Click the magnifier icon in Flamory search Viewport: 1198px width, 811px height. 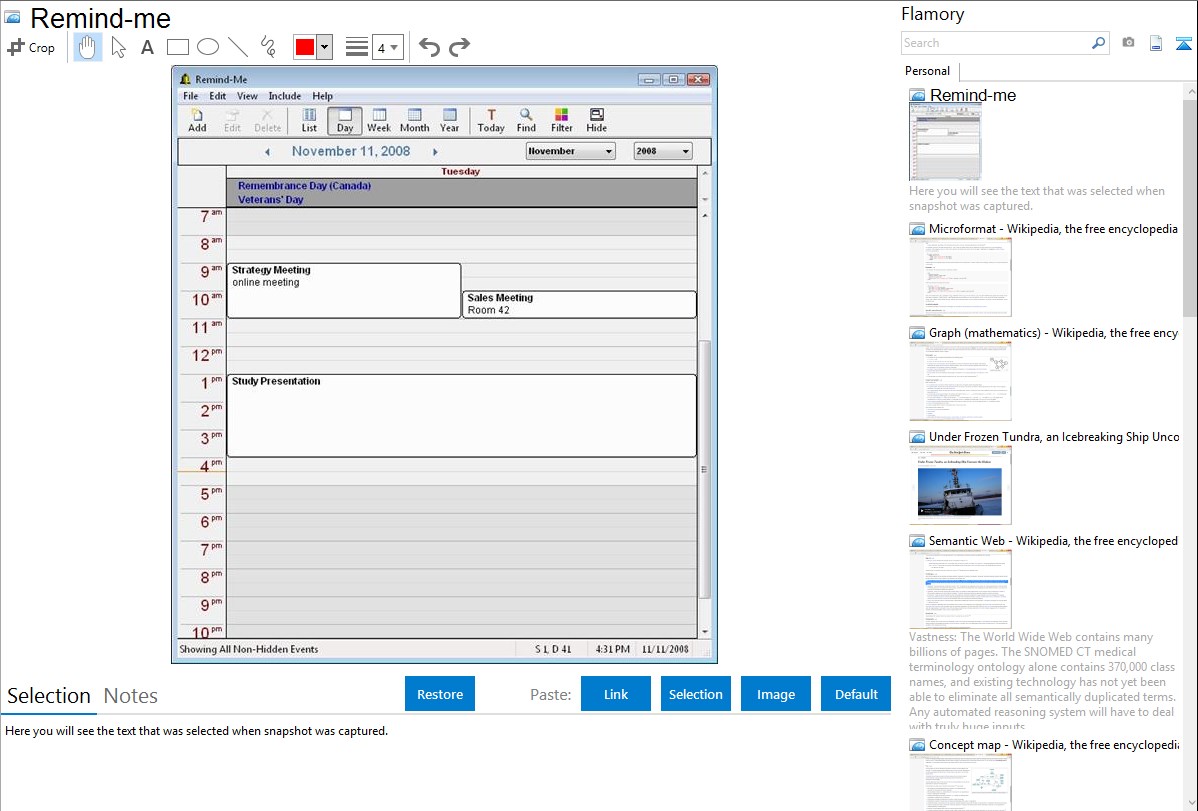(x=1099, y=43)
